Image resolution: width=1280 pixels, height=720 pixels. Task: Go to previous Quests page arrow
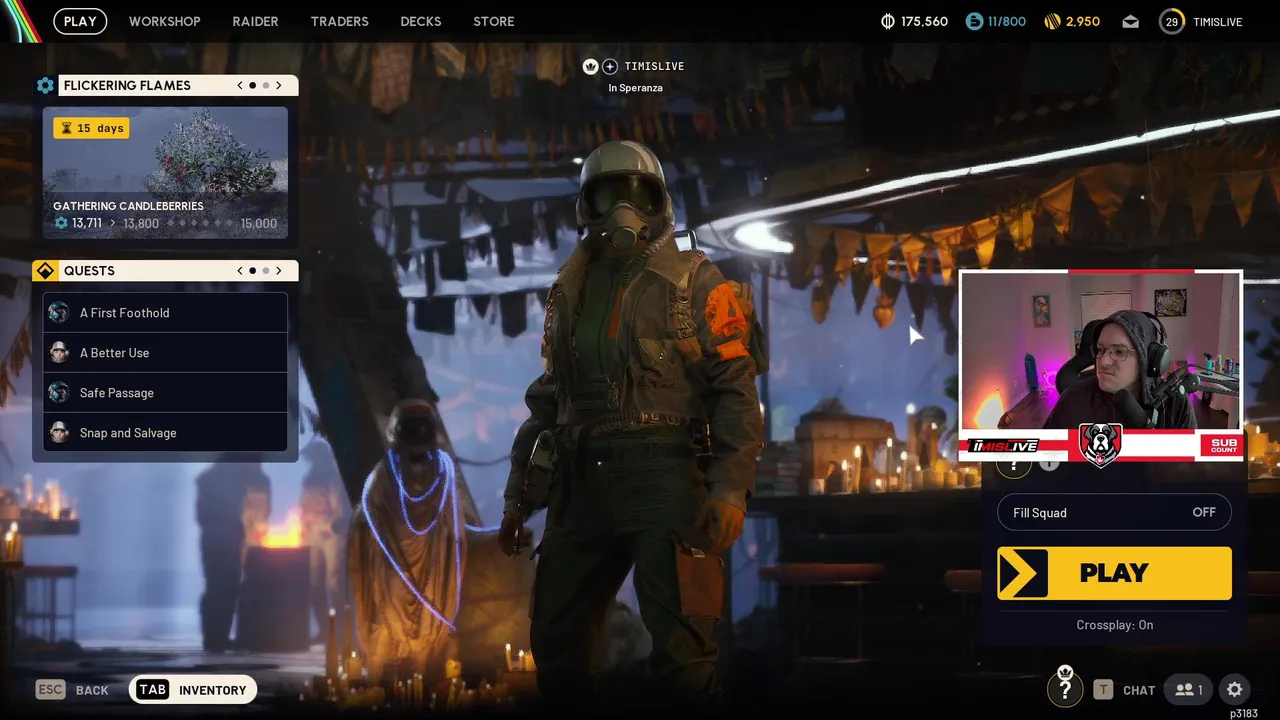pyautogui.click(x=240, y=271)
